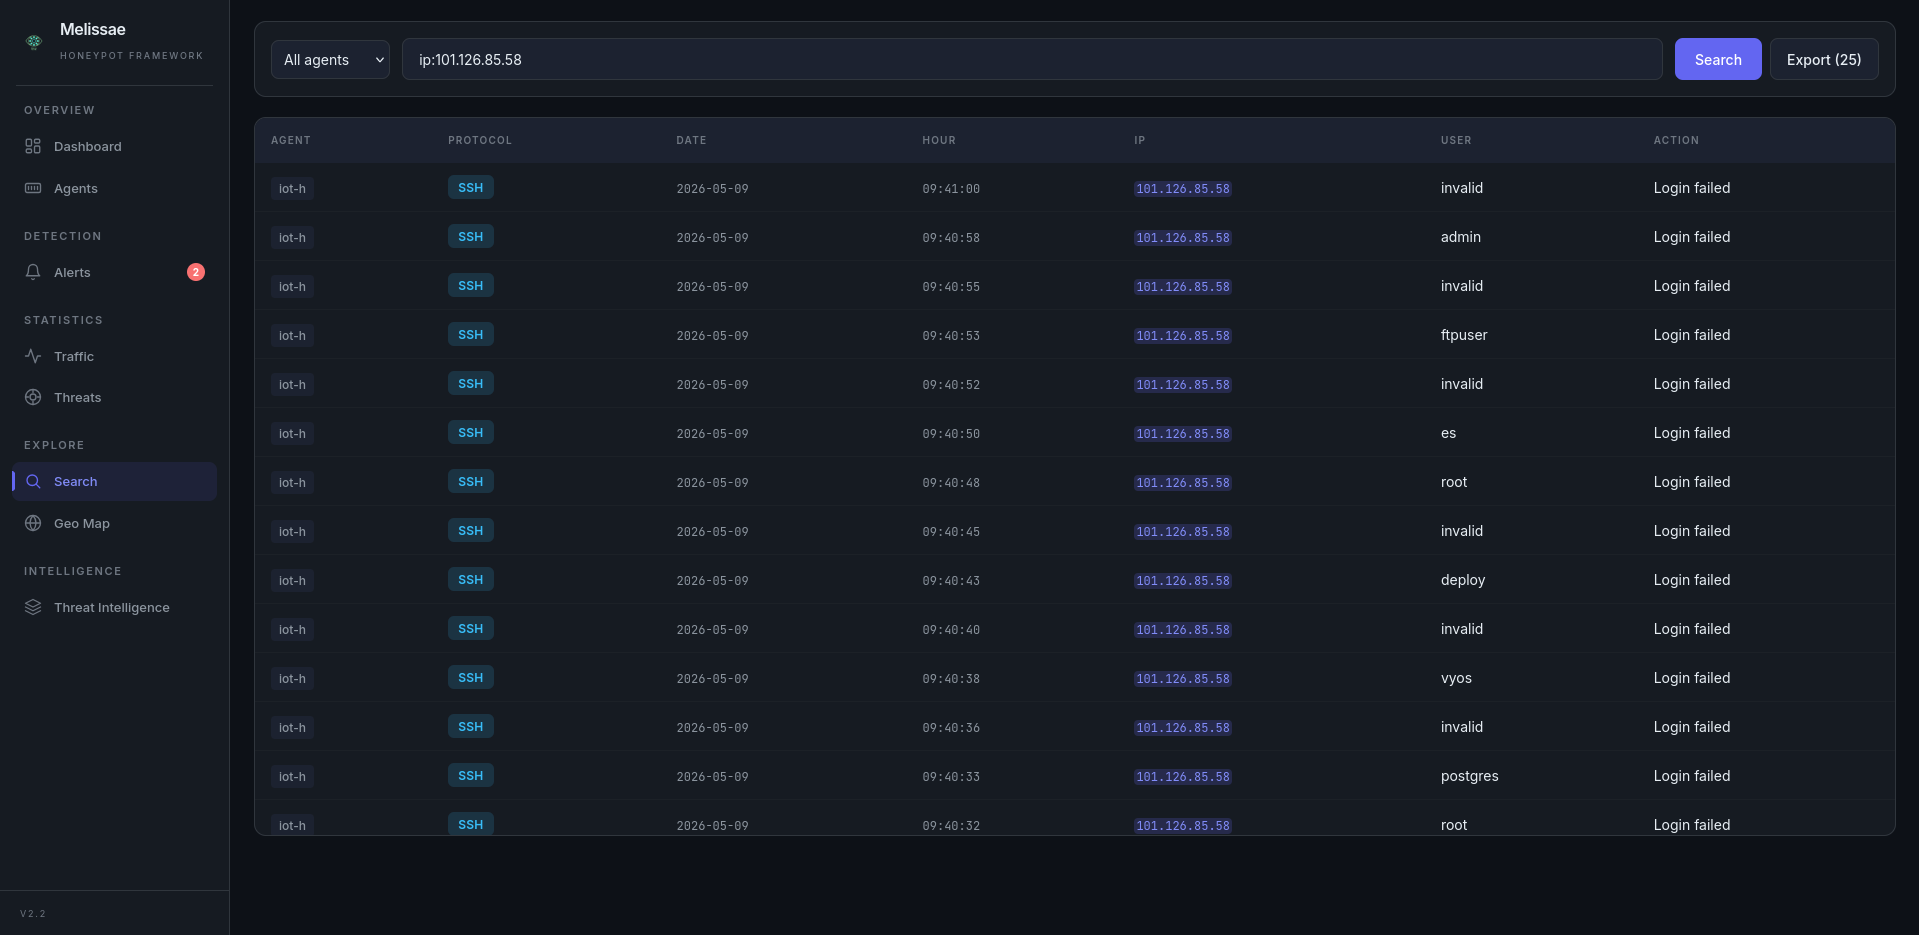
Task: Click hour 09:40:45 cell
Action: 951,531
